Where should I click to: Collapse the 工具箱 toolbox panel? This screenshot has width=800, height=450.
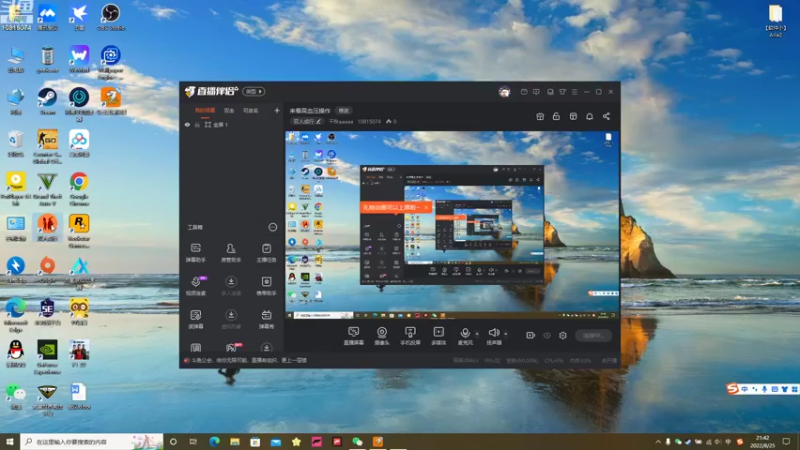coord(273,227)
